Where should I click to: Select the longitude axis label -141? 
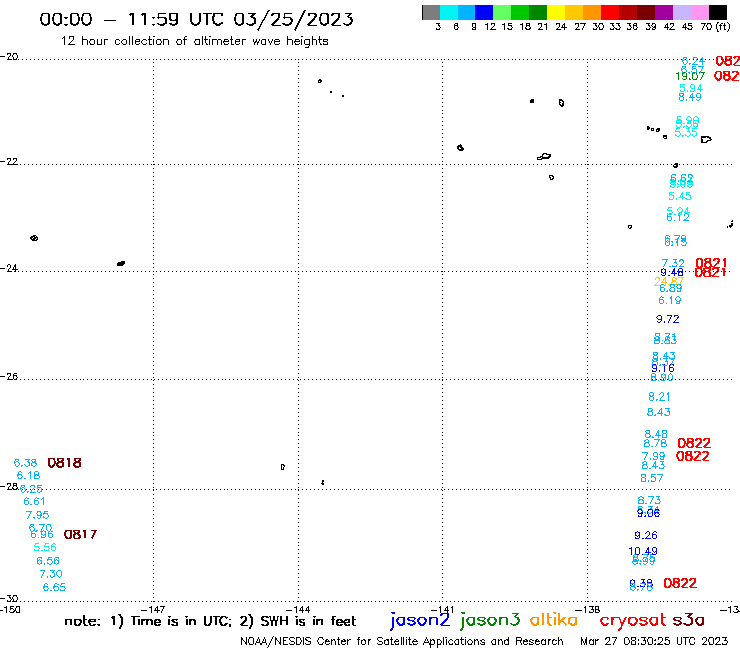442,609
